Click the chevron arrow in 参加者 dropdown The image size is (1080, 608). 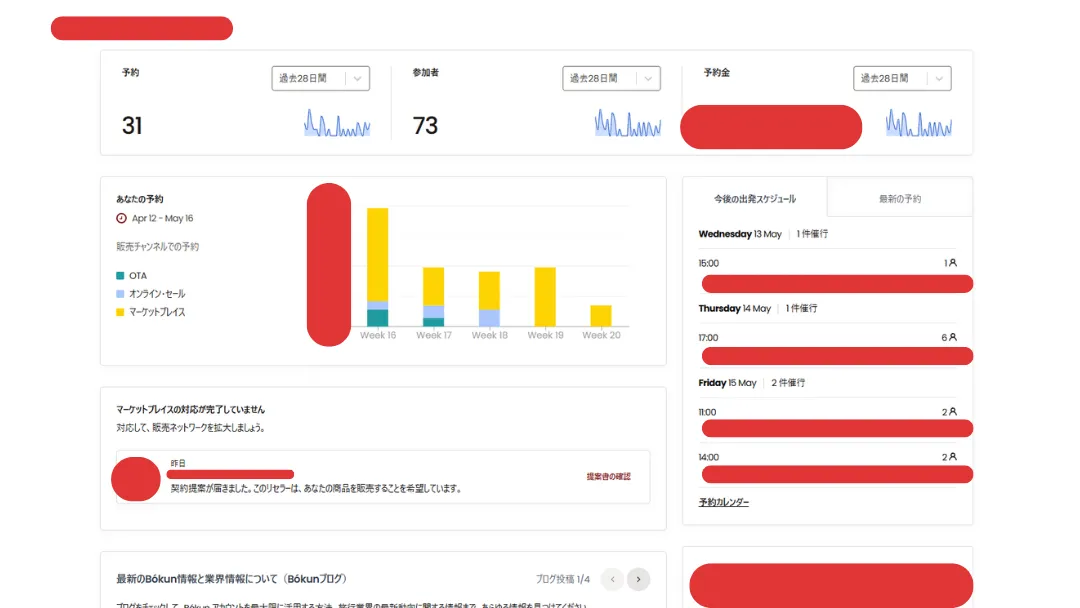point(648,78)
